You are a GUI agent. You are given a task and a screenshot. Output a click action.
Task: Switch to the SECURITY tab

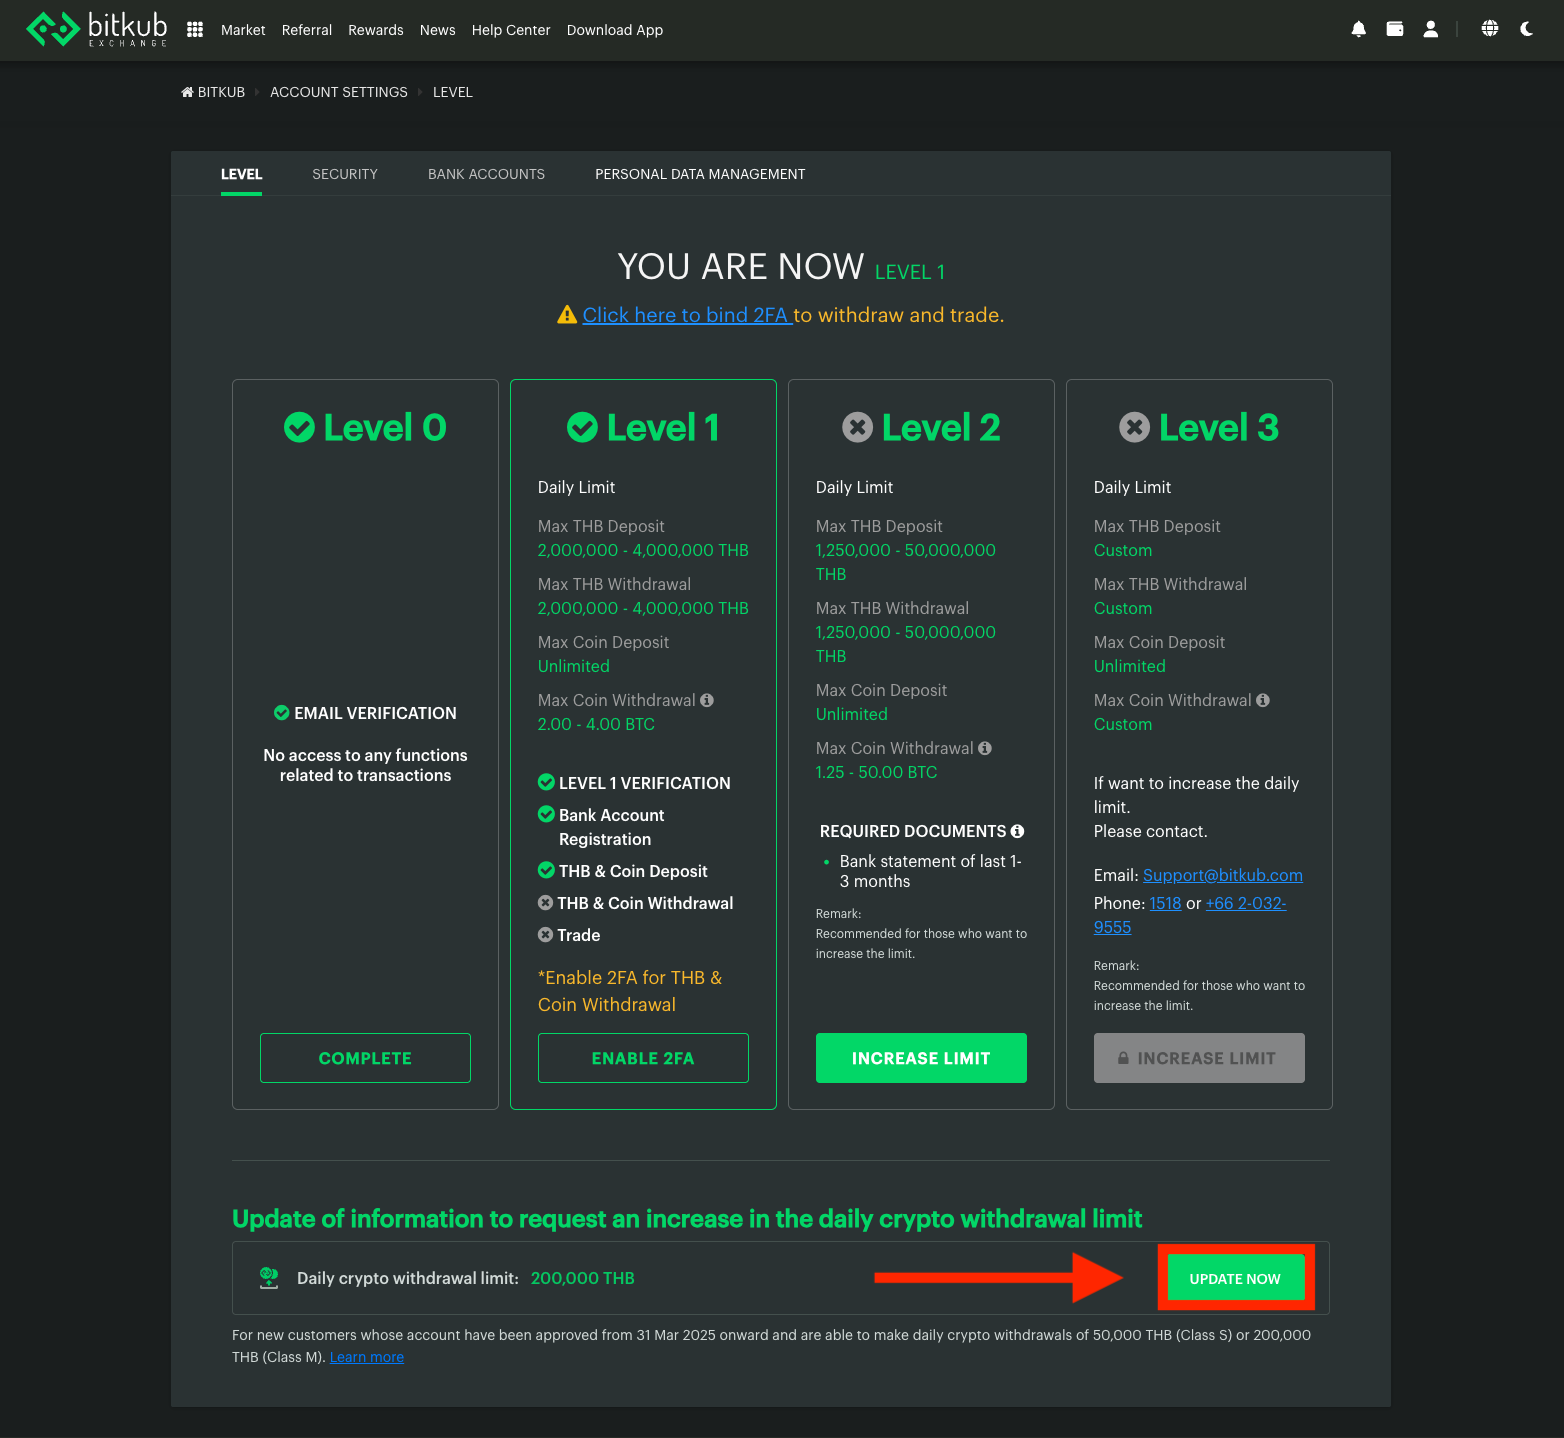coord(345,174)
